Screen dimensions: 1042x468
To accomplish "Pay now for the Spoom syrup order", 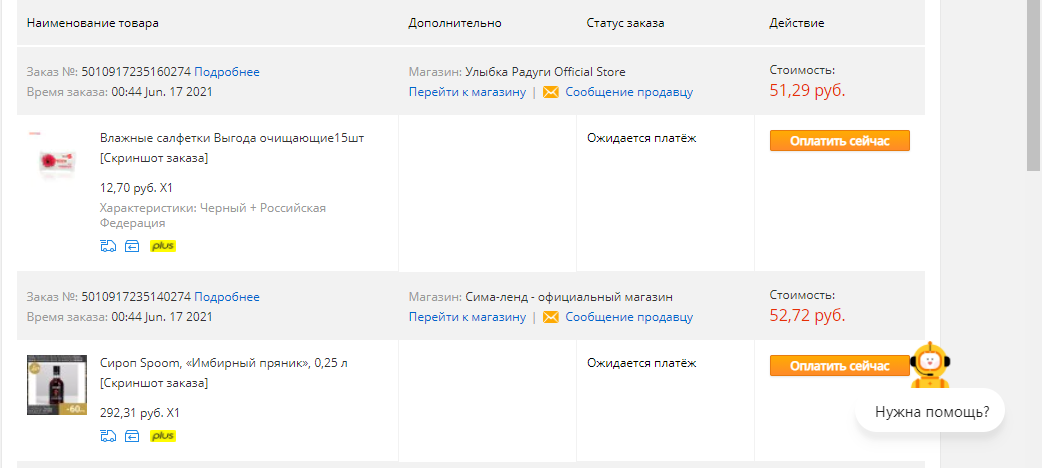I will 839,366.
